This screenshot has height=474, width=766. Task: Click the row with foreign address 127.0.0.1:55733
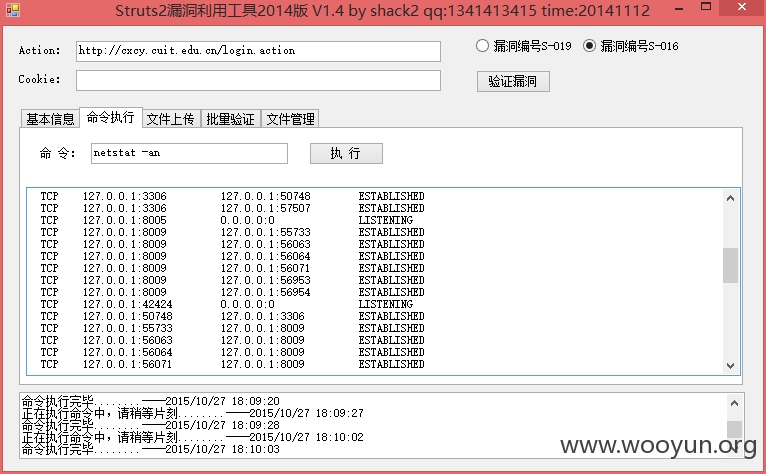tap(233, 233)
